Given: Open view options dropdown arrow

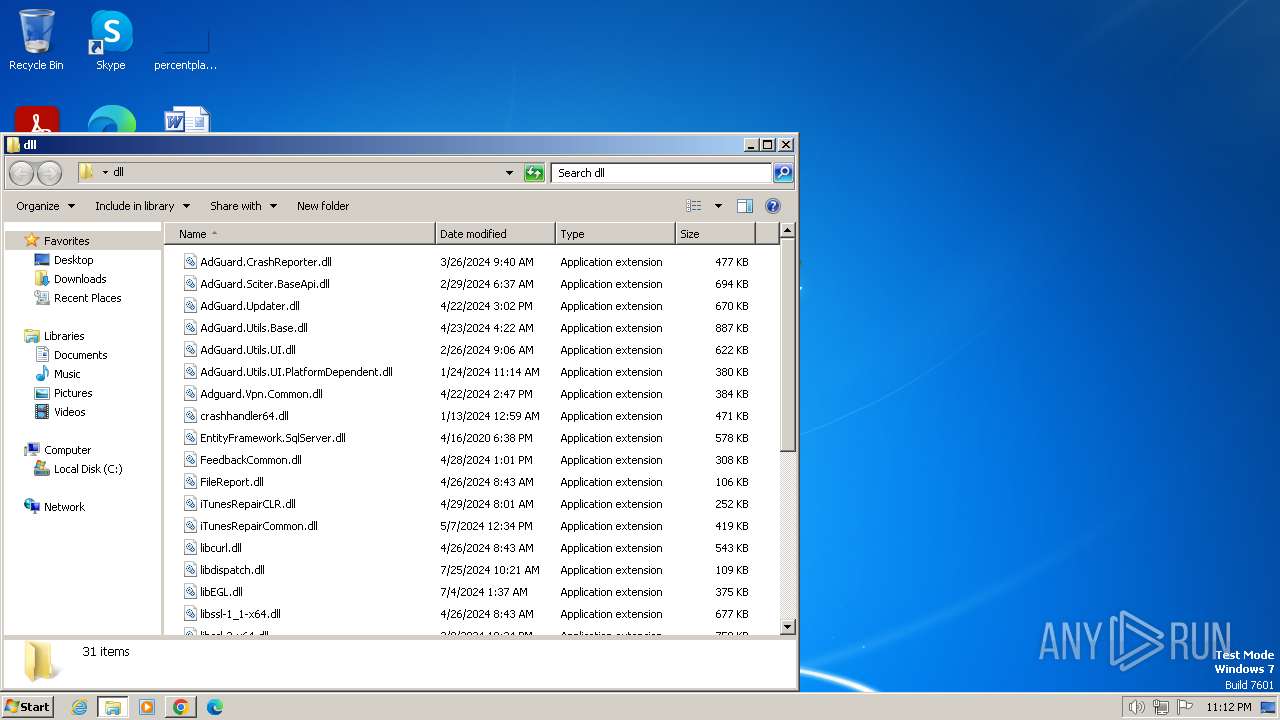Looking at the screenshot, I should coord(718,206).
